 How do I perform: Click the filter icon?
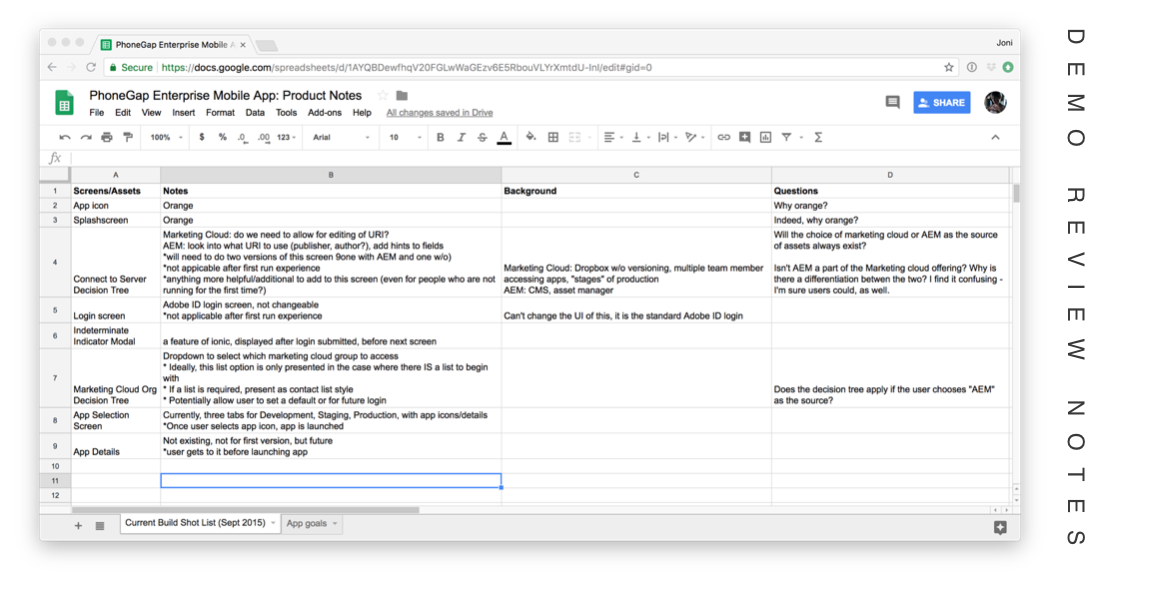coord(786,137)
